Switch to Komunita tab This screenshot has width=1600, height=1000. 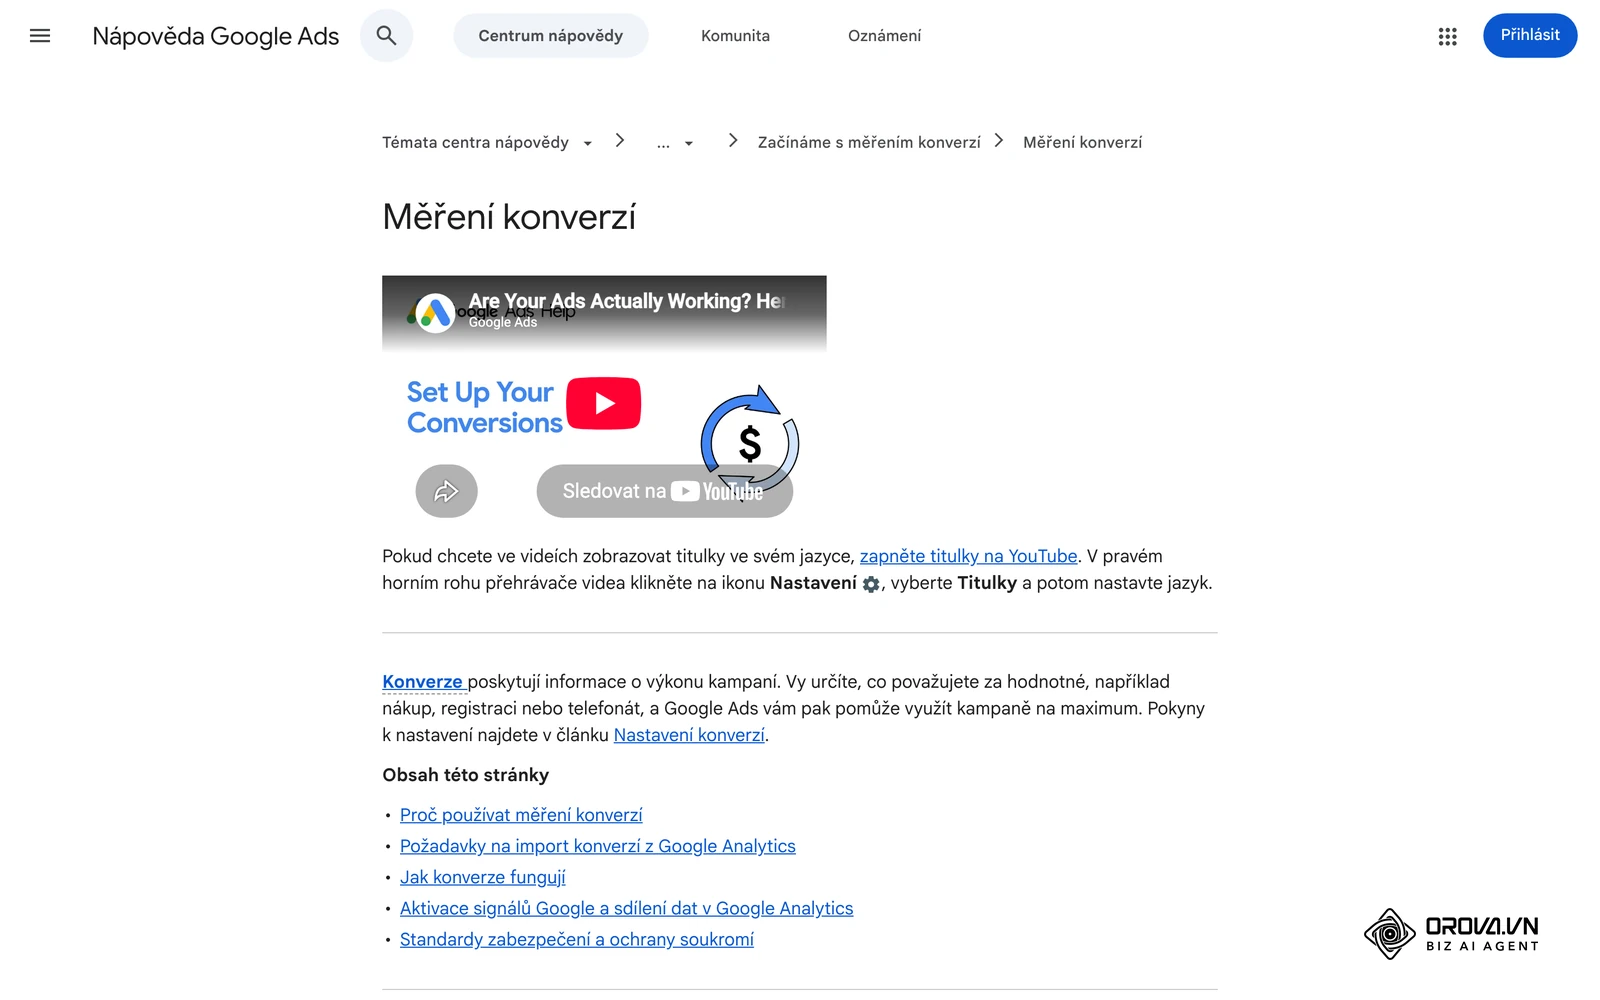pos(735,36)
